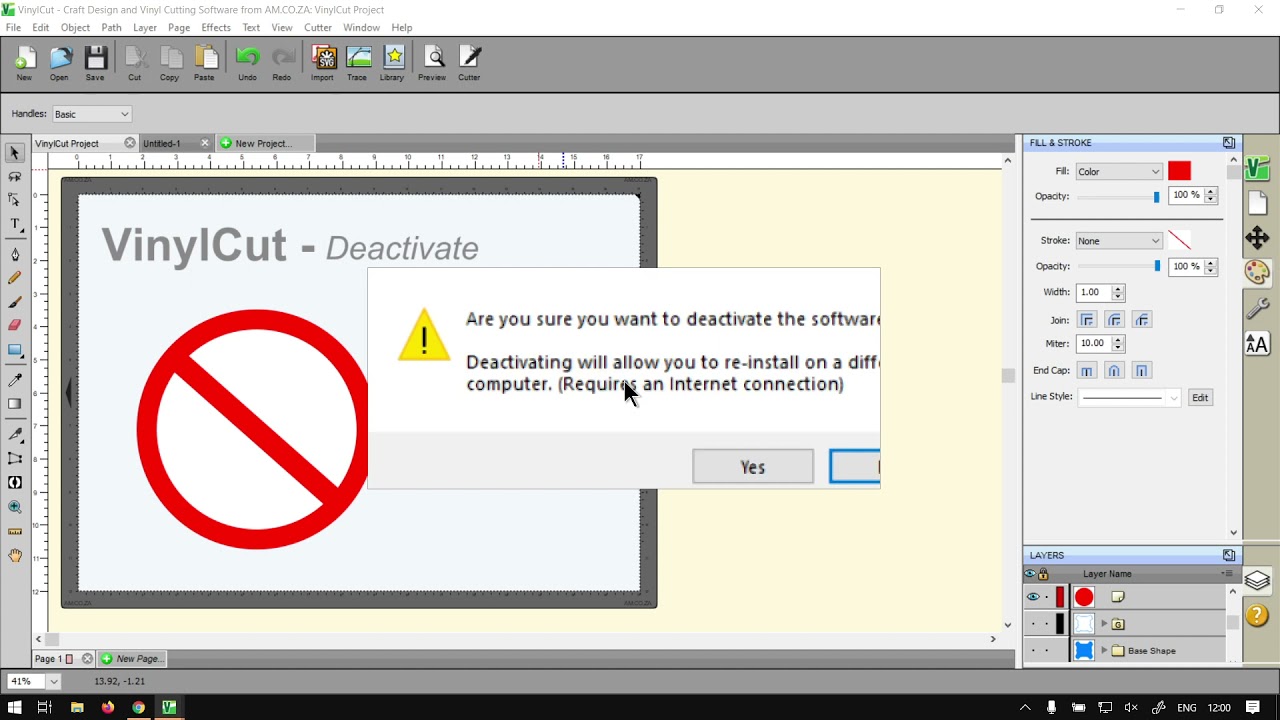Open the Text AA side tab
The width and height of the screenshot is (1280, 720).
point(1257,344)
